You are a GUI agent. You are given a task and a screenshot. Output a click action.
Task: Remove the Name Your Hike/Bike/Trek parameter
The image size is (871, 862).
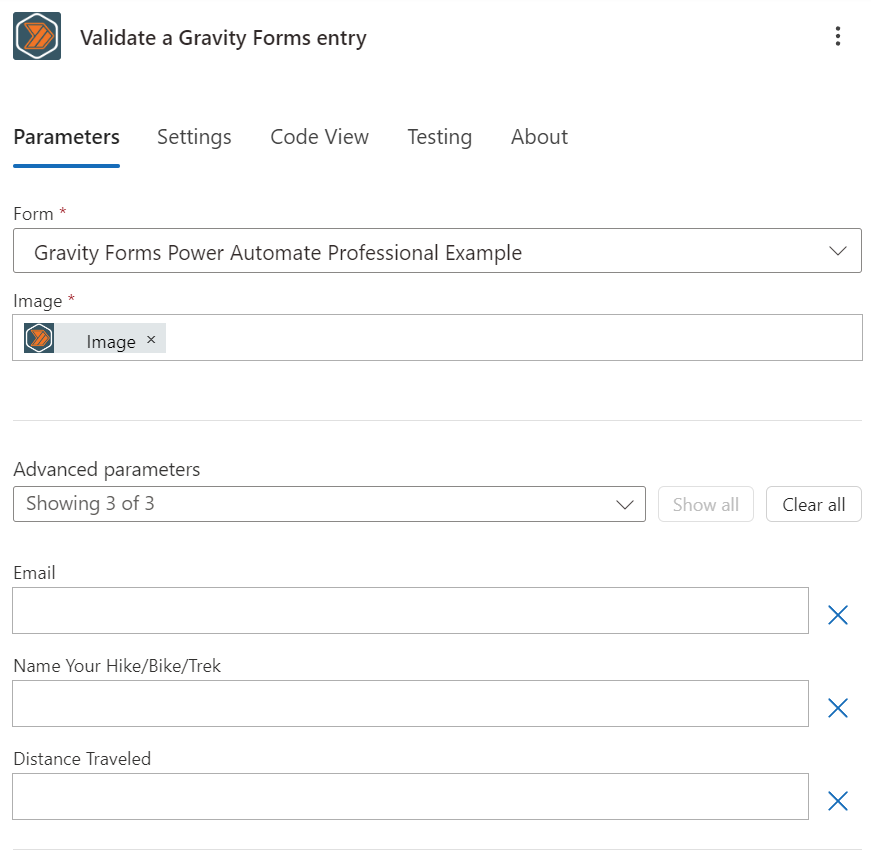coord(838,708)
